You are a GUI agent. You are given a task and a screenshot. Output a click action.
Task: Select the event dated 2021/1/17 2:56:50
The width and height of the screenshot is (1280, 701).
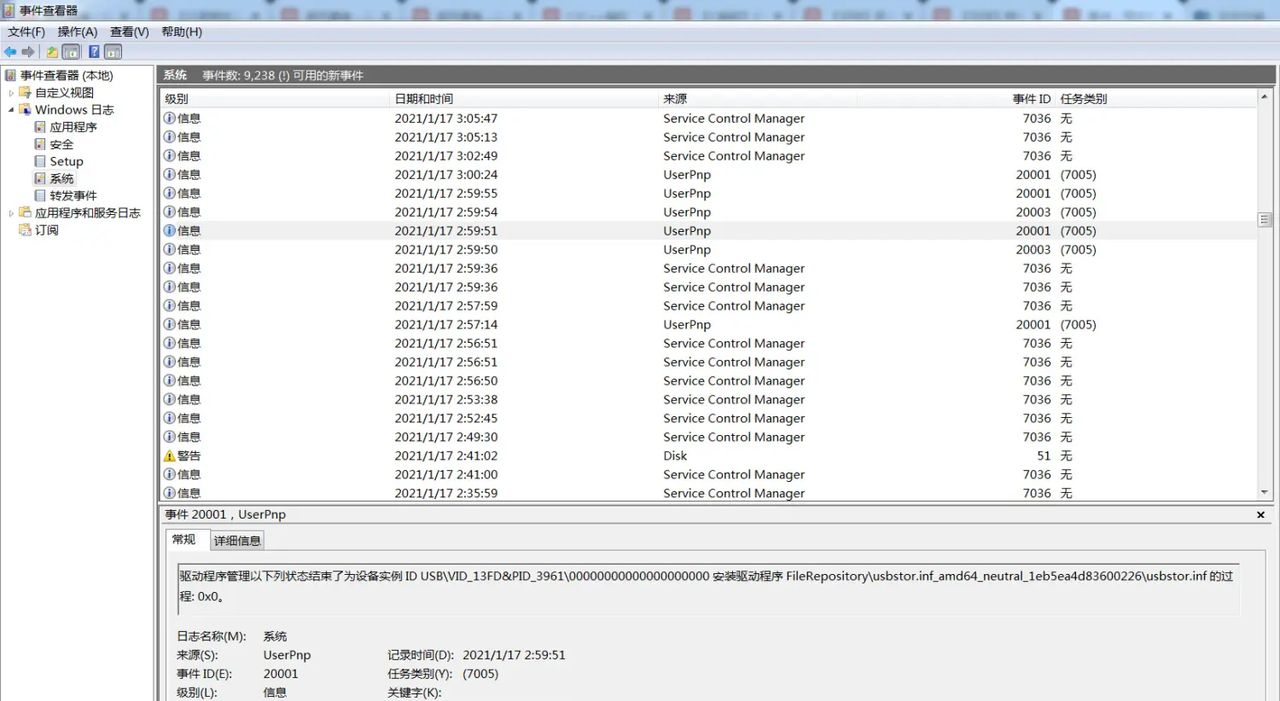[x=708, y=381]
